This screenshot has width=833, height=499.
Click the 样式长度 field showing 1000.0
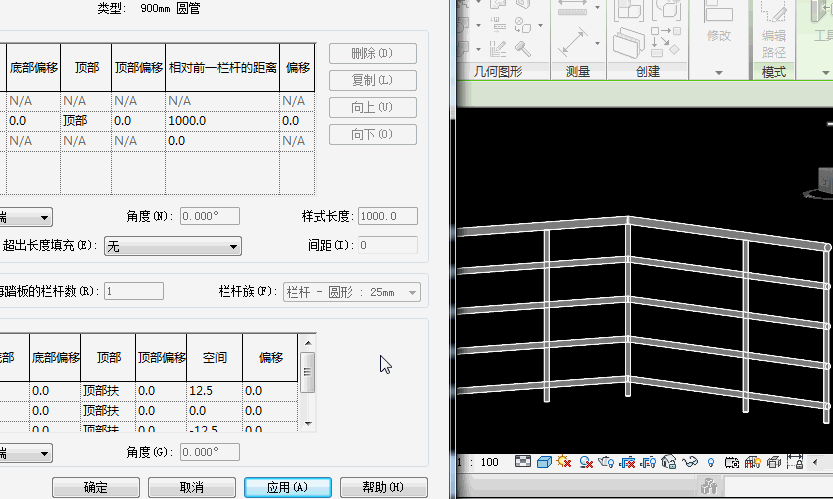(388, 217)
